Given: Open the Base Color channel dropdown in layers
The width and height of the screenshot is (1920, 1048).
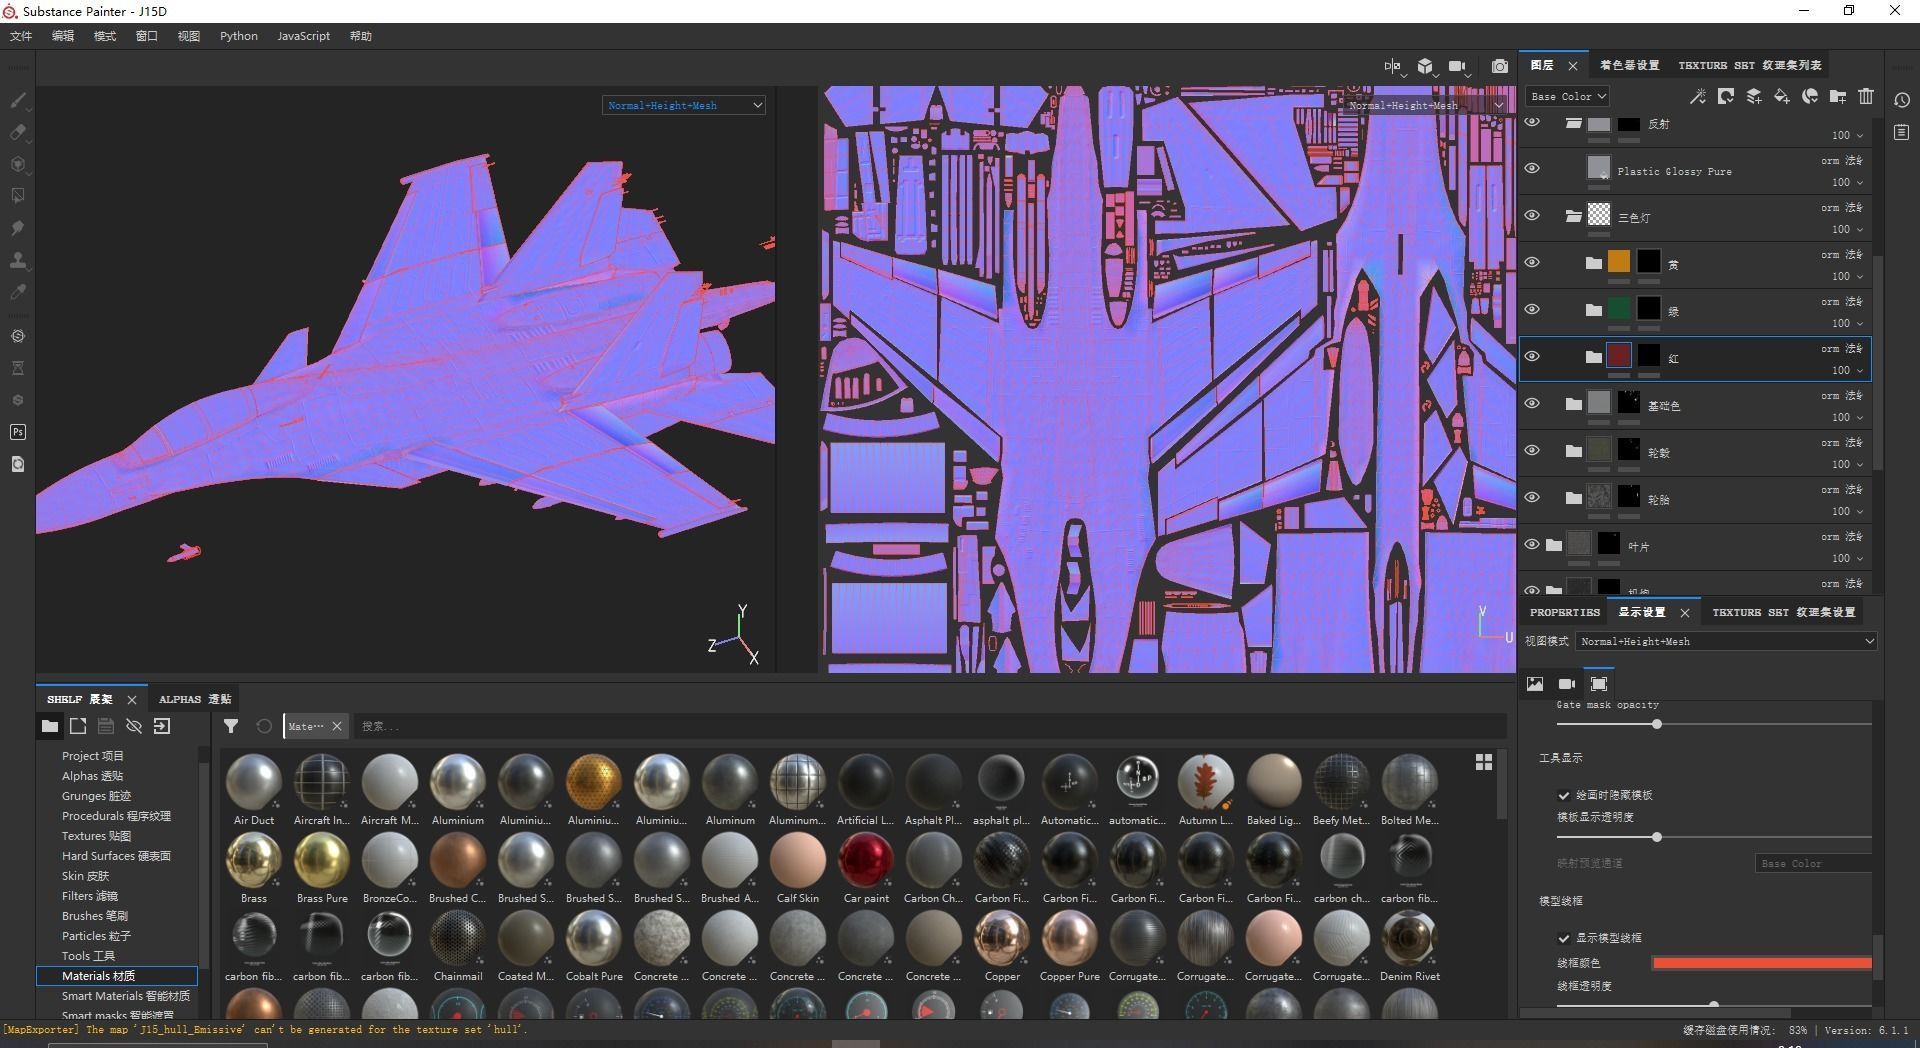Looking at the screenshot, I should [1567, 96].
